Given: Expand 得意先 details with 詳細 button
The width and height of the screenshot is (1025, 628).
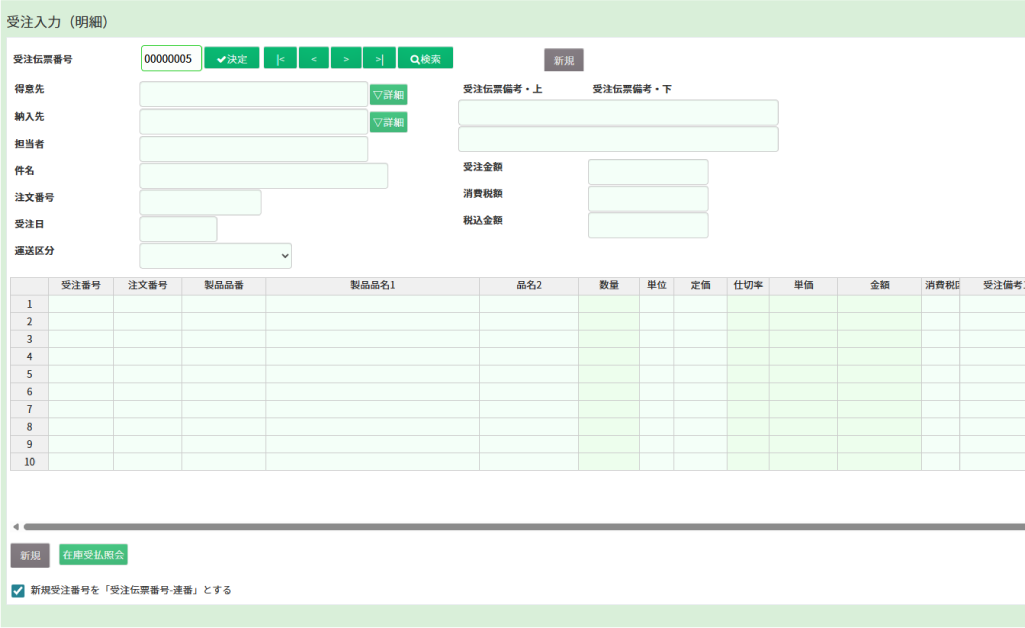Looking at the screenshot, I should pos(388,95).
